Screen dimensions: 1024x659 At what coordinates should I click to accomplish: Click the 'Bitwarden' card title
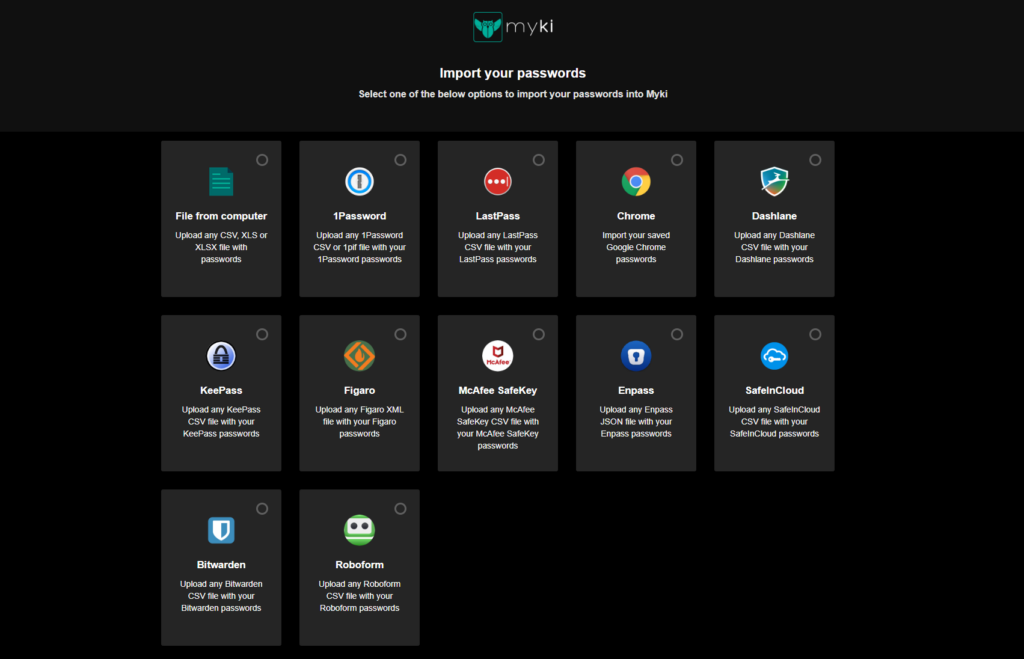point(221,565)
